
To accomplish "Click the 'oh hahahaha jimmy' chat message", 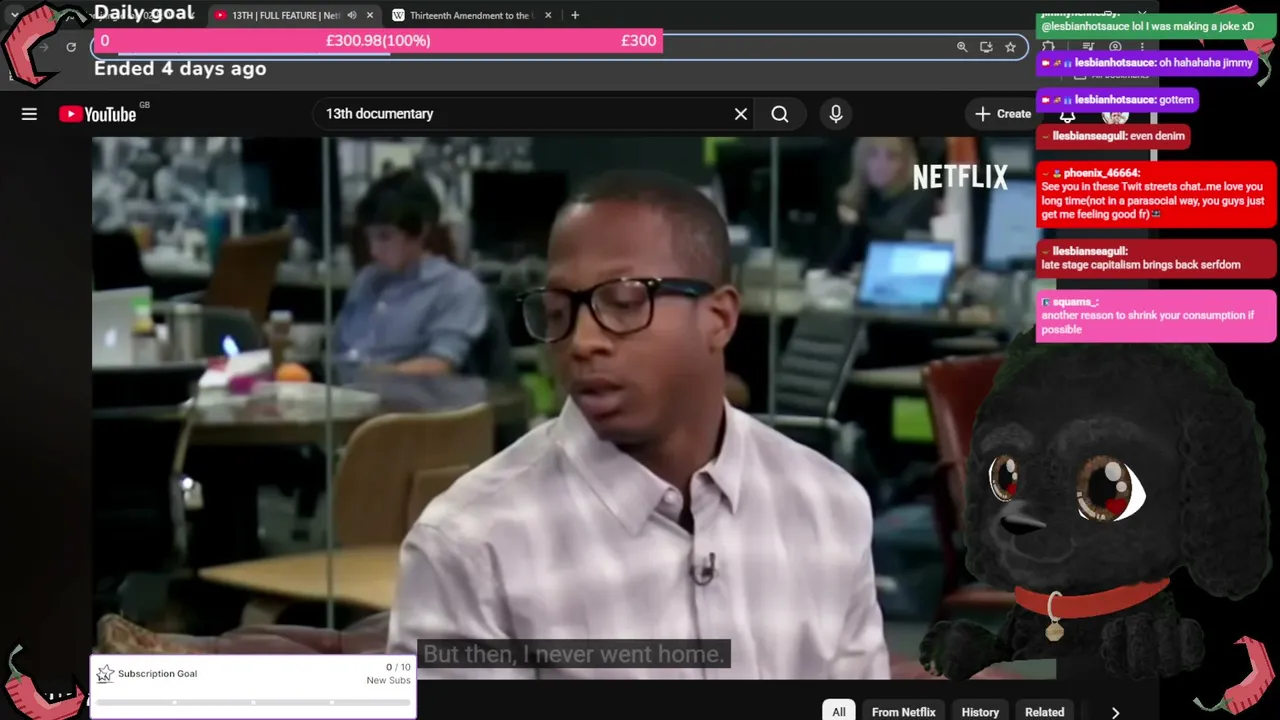I will [1146, 63].
